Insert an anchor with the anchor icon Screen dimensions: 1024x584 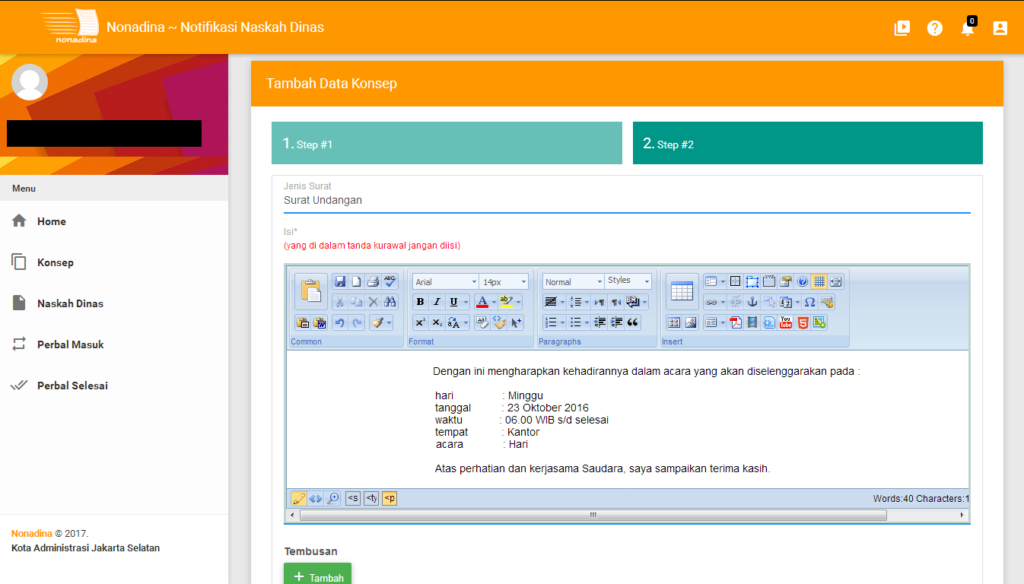(x=752, y=302)
